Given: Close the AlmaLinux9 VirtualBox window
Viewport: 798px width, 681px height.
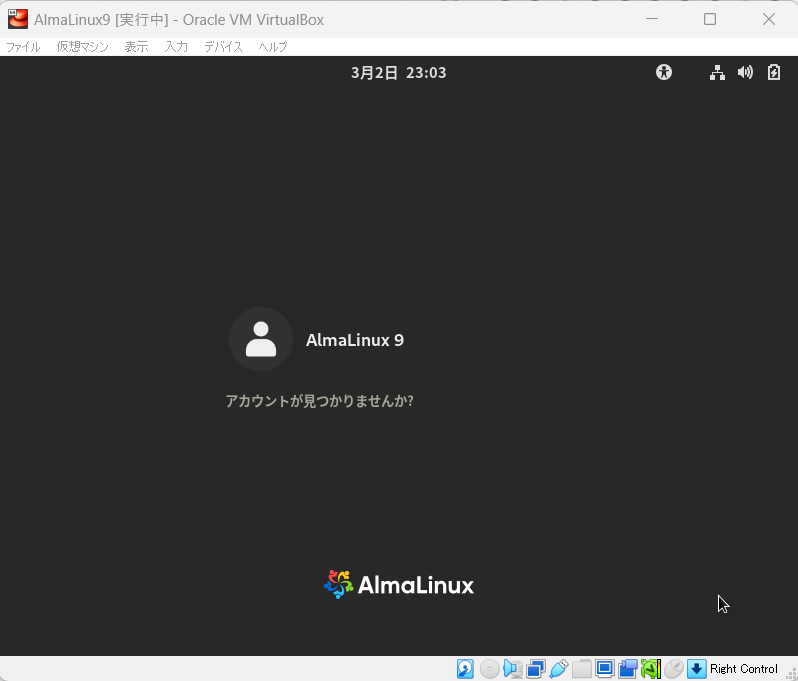Looking at the screenshot, I should click(769, 19).
